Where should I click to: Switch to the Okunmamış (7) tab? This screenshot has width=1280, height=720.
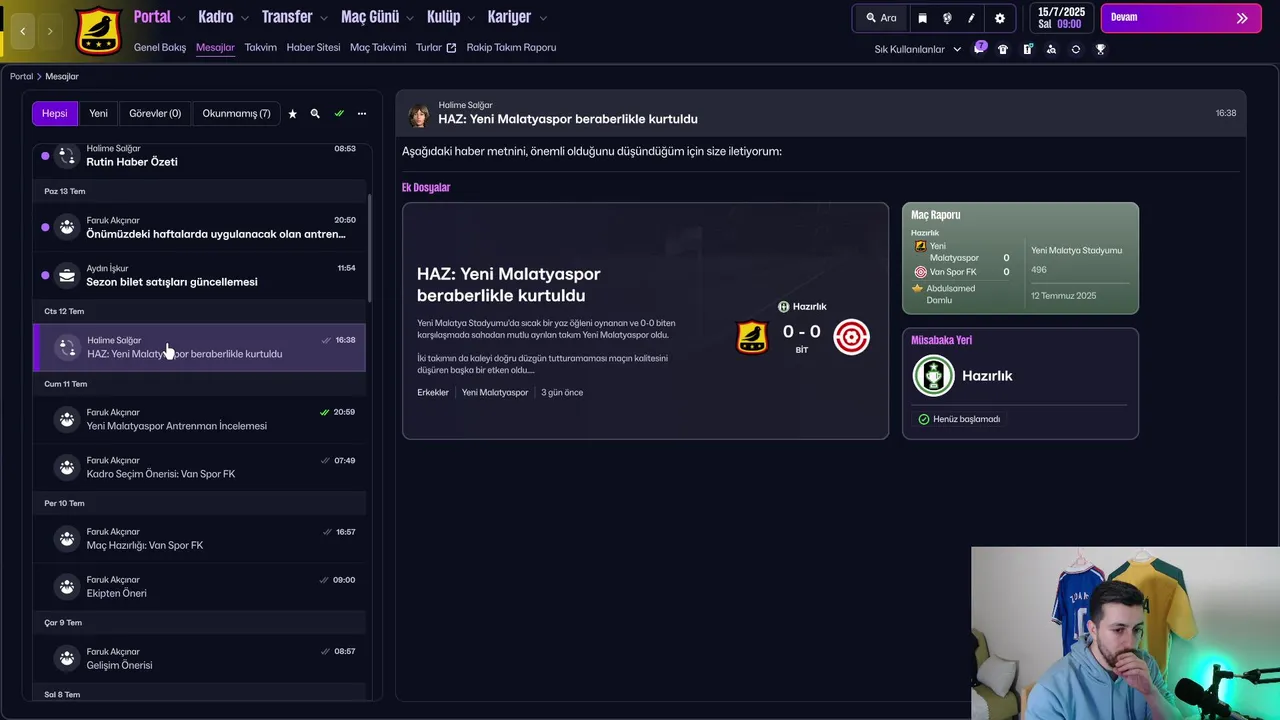(236, 114)
